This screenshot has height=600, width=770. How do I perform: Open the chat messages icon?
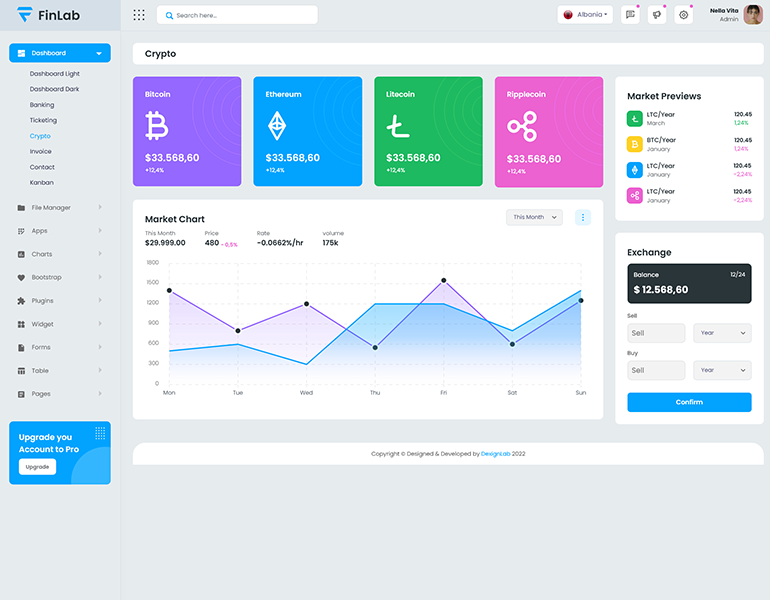630,15
